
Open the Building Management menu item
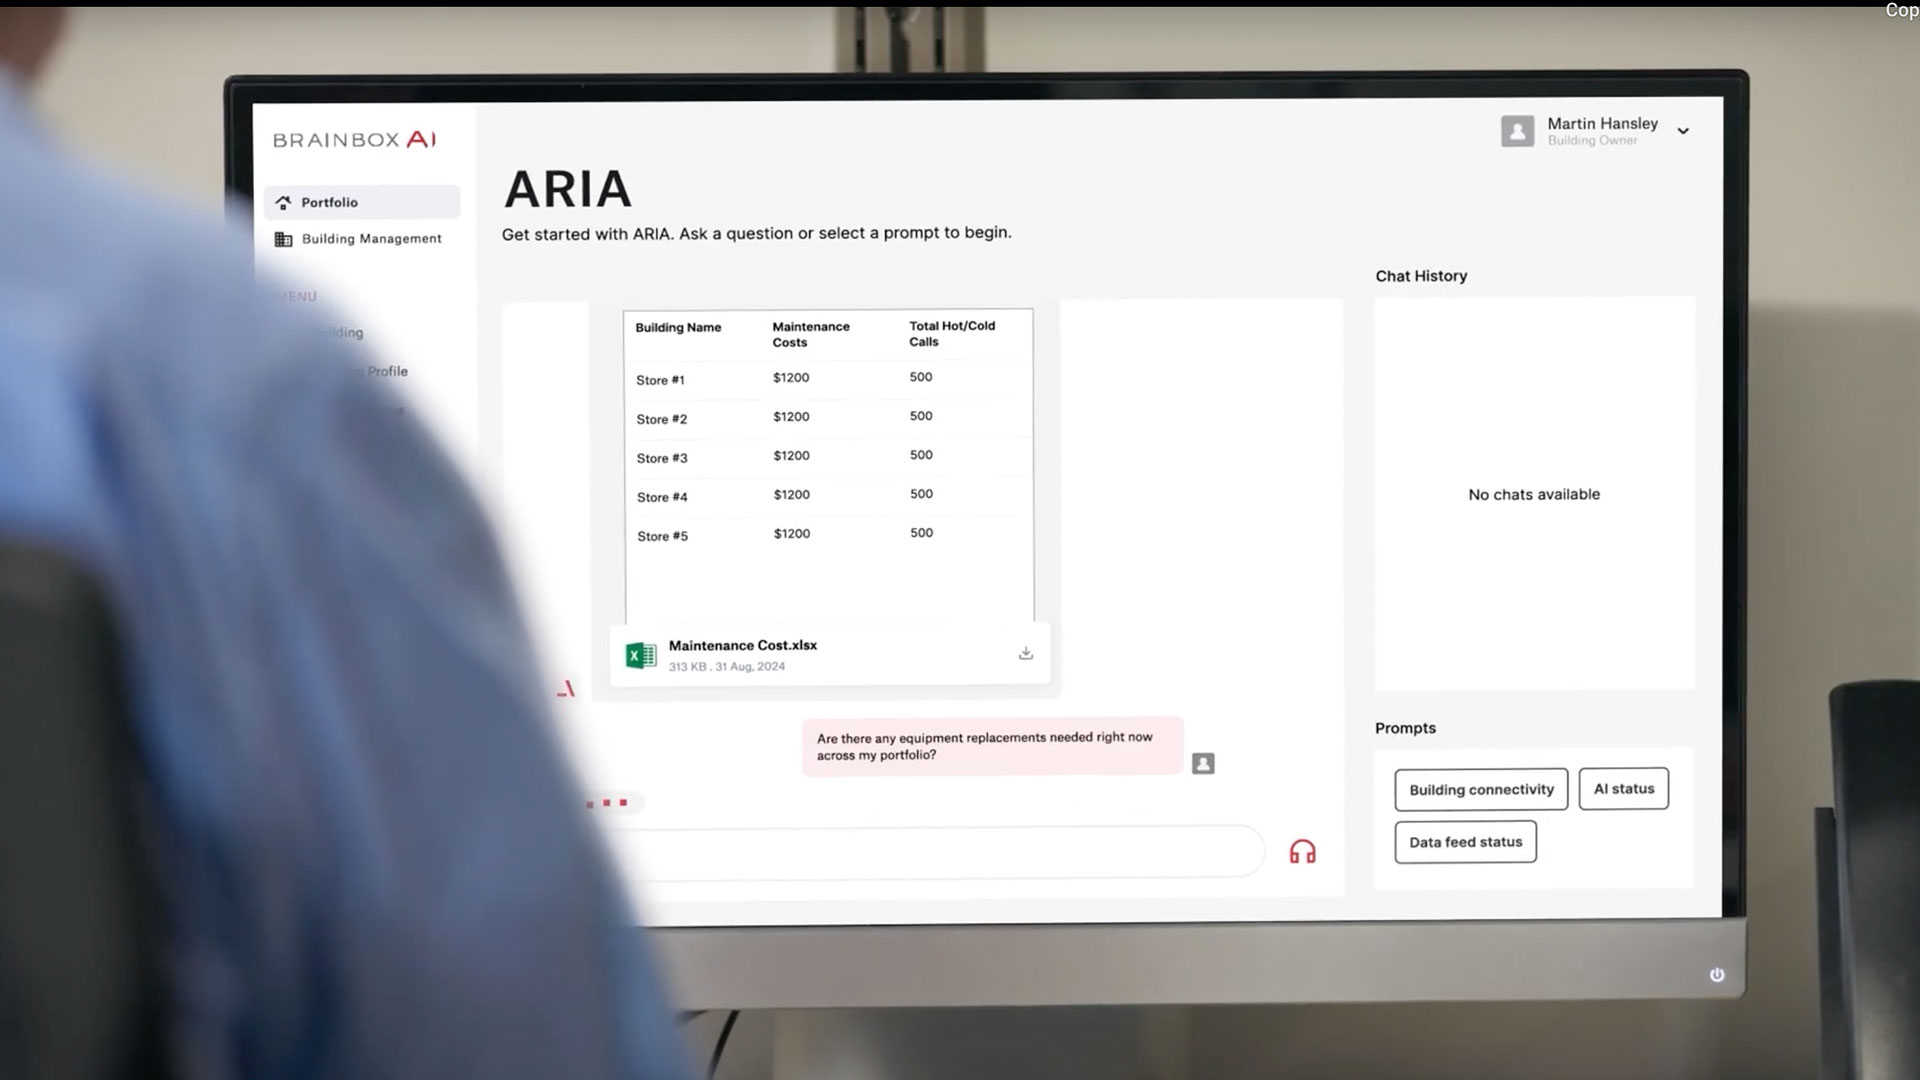(x=371, y=239)
